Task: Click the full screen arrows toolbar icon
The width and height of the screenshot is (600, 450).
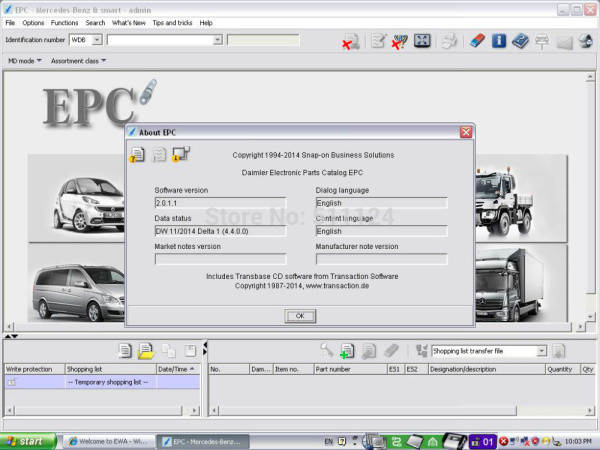Action: tap(422, 41)
